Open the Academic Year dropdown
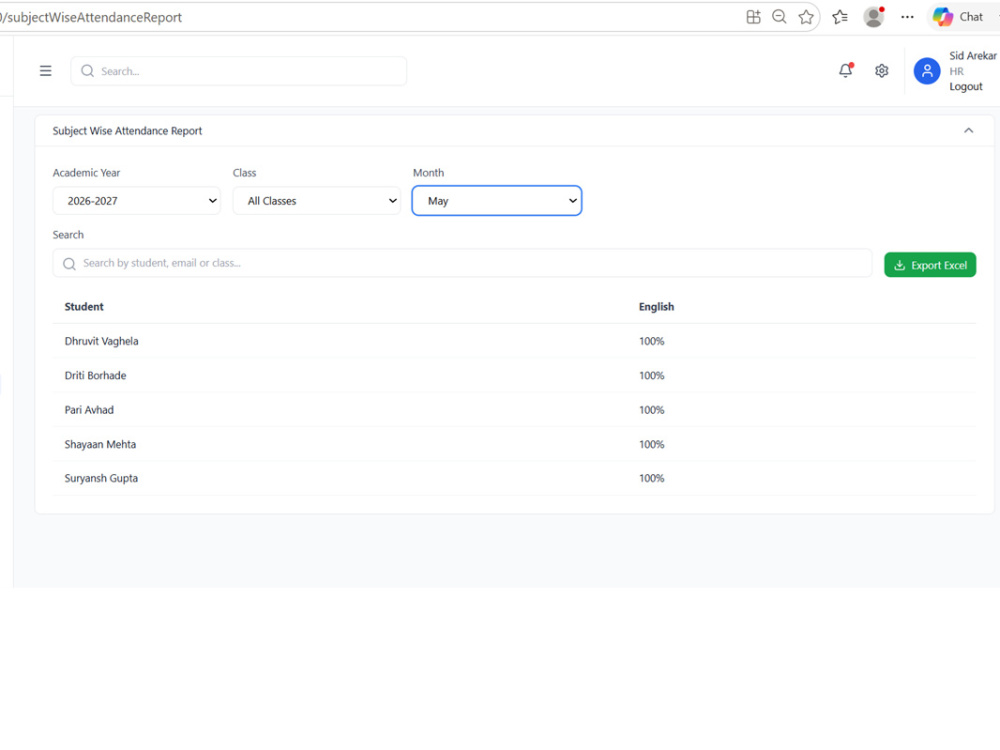Screen dimensions: 1000x750 pos(136,201)
